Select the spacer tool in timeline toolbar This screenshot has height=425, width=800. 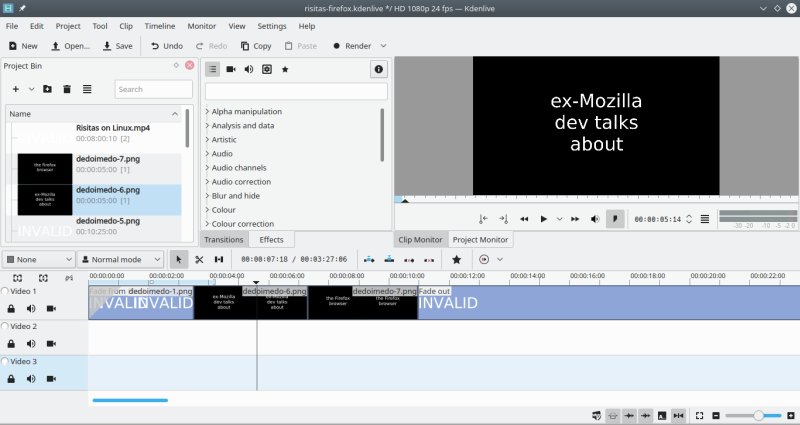coord(219,259)
